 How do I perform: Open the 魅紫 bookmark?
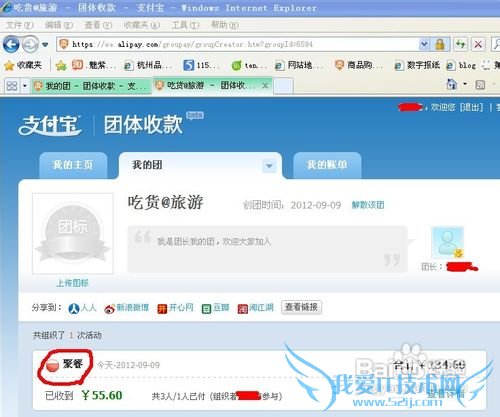point(94,65)
